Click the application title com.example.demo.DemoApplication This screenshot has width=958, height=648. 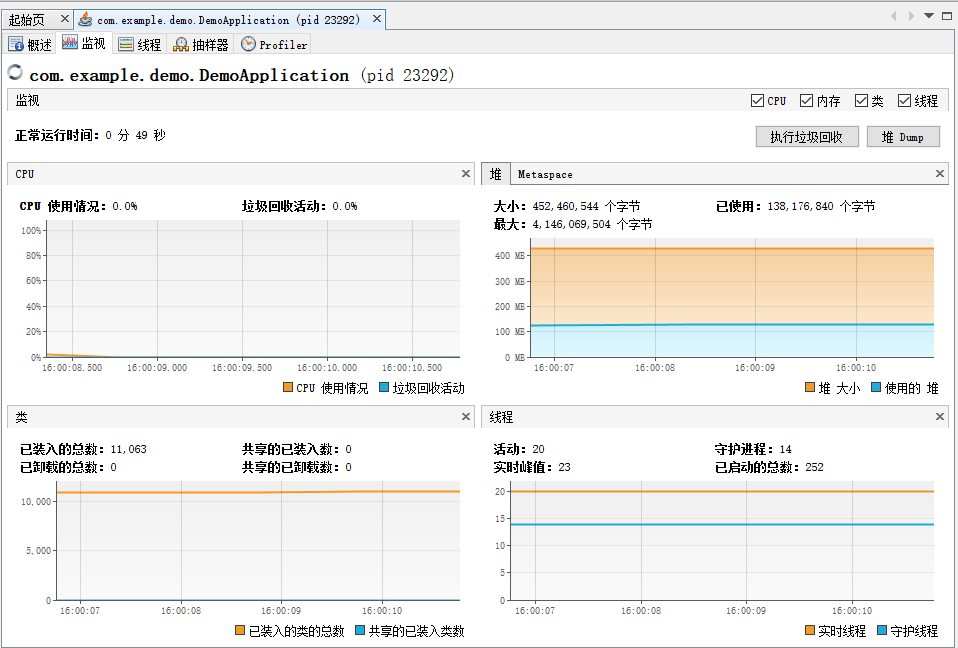[189, 75]
